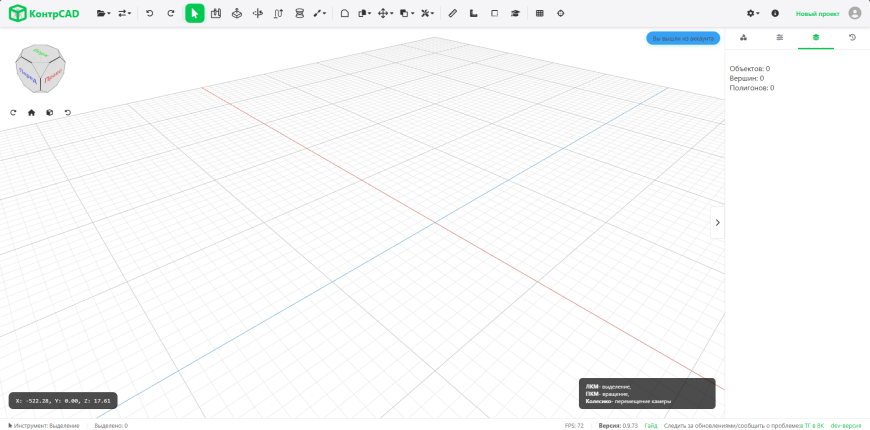Click the Выделено: 0 status entry
The height and width of the screenshot is (430, 870).
tap(111, 426)
